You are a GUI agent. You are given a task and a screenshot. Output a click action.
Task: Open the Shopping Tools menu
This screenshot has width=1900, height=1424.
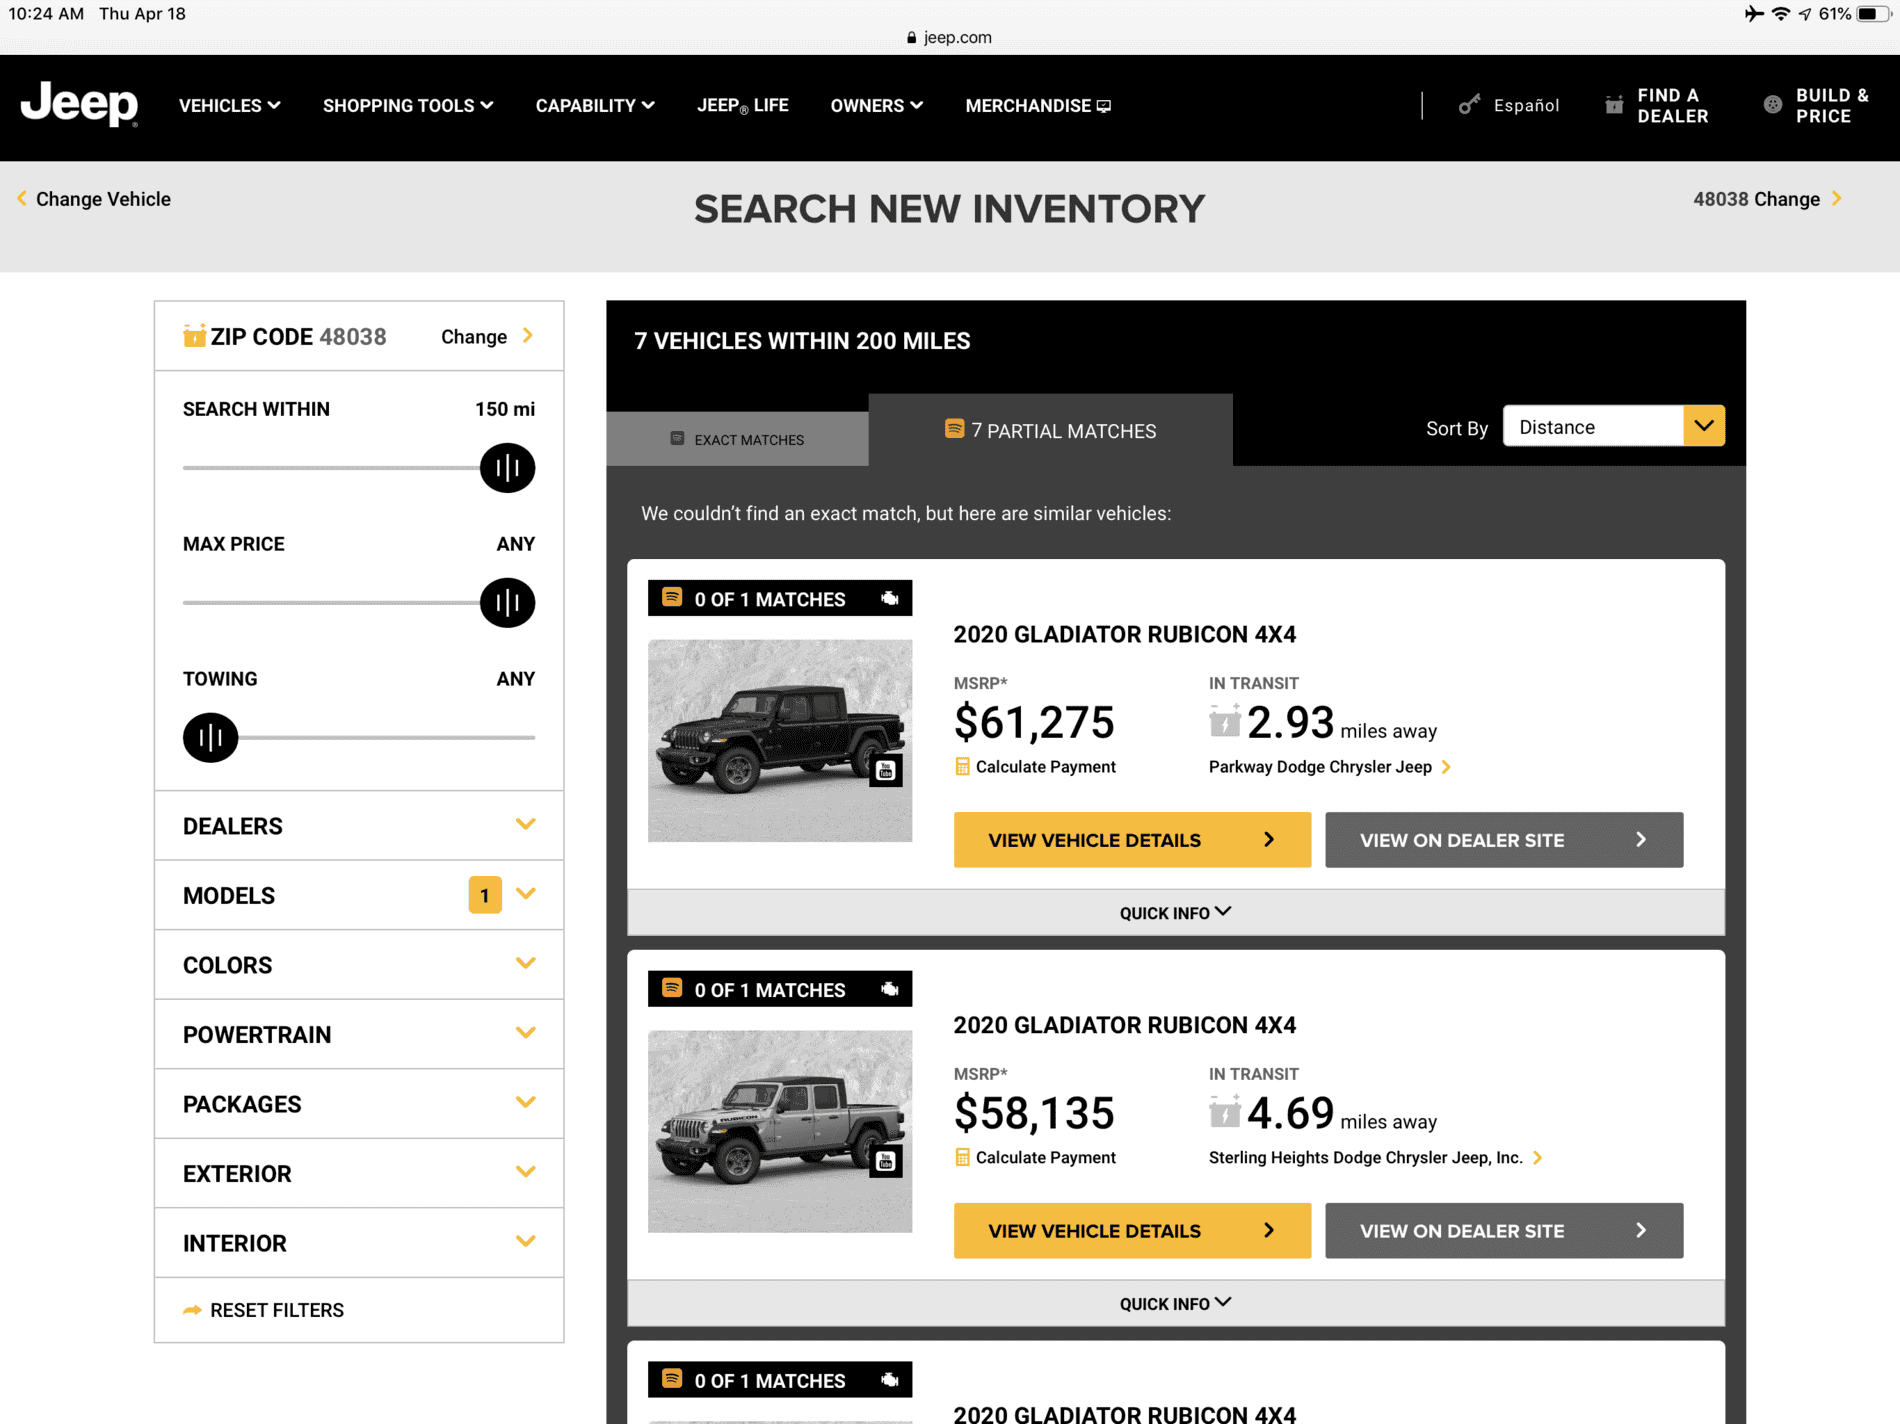point(408,105)
